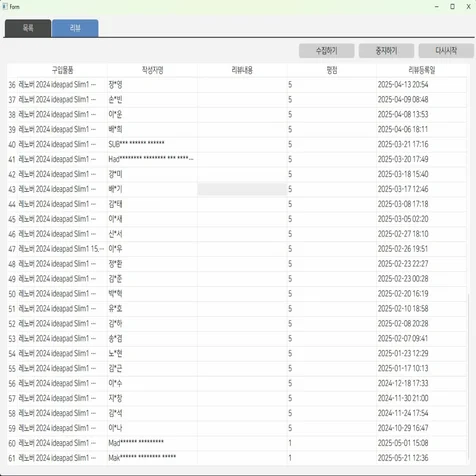Screen dimensions: 476x476
Task: Click the 리뷰등록일 column header
Action: tap(422, 70)
